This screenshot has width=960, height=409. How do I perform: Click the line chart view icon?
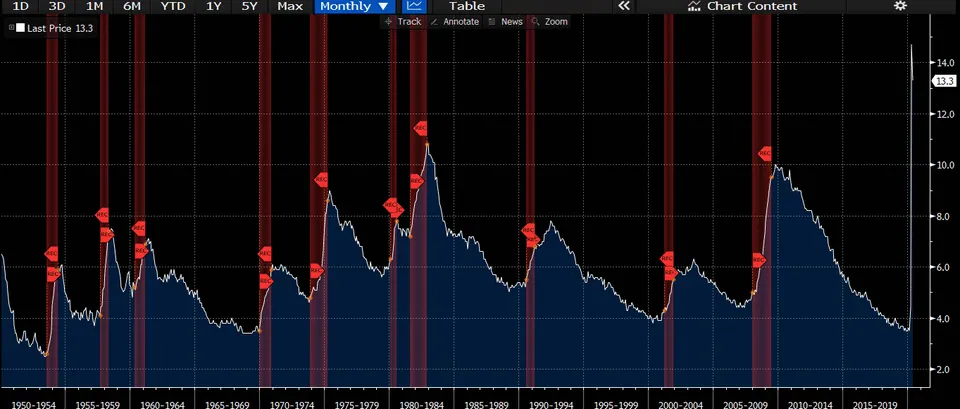tap(414, 6)
